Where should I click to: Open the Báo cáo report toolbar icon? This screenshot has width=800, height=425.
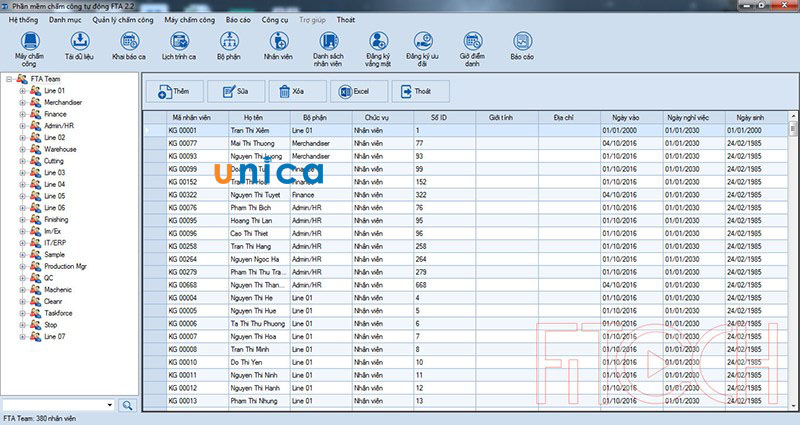(522, 41)
